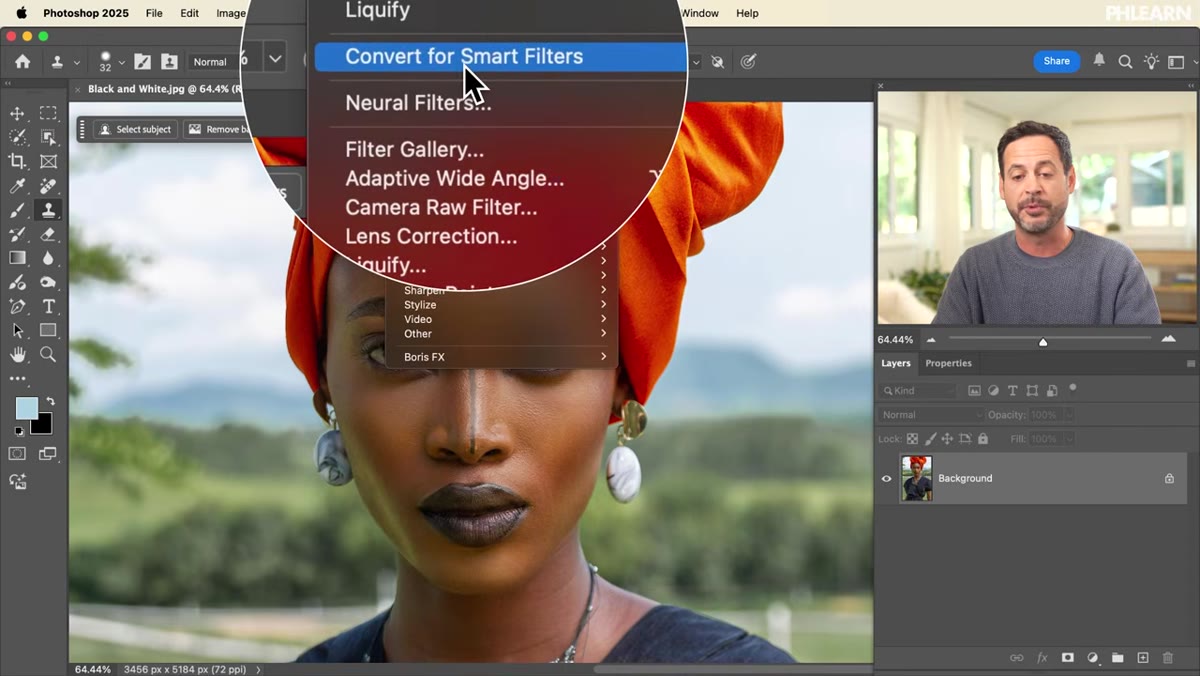This screenshot has width=1200, height=676.
Task: Open the layer blend mode Normal dropdown
Action: click(x=931, y=414)
